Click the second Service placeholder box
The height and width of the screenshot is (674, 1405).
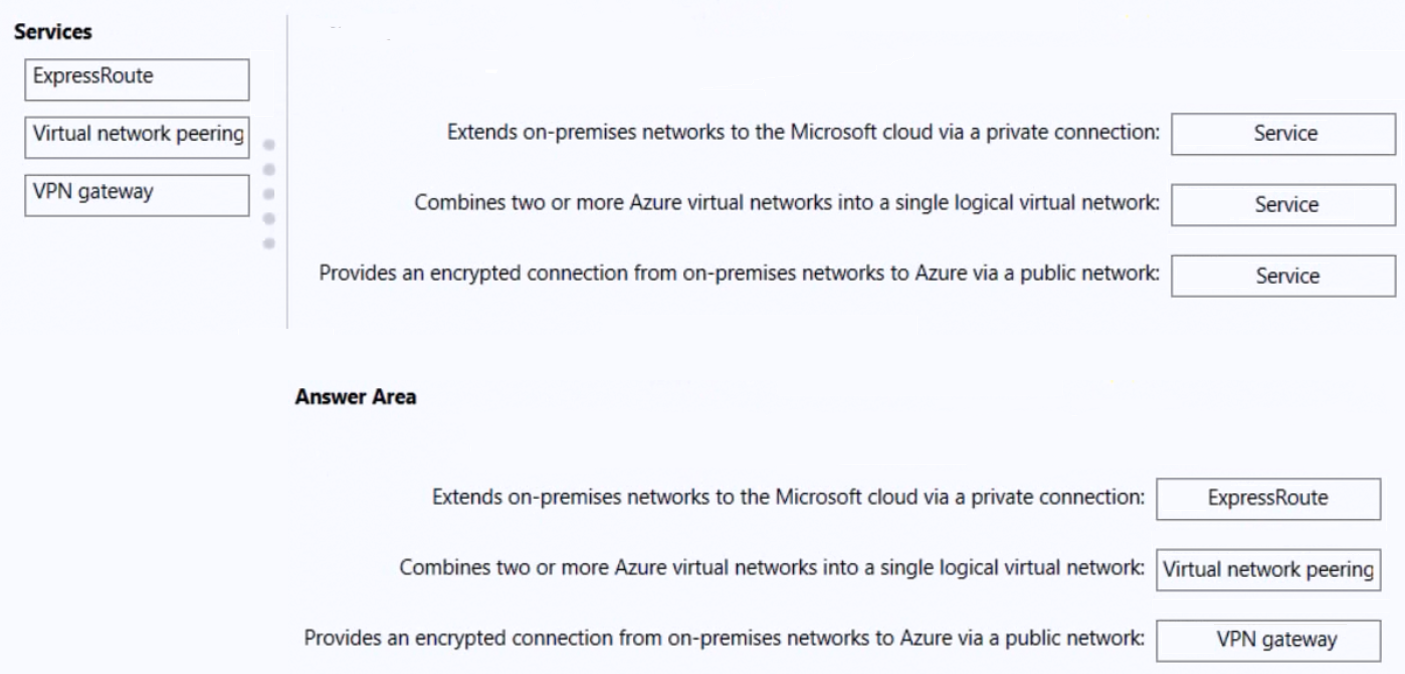(1281, 204)
